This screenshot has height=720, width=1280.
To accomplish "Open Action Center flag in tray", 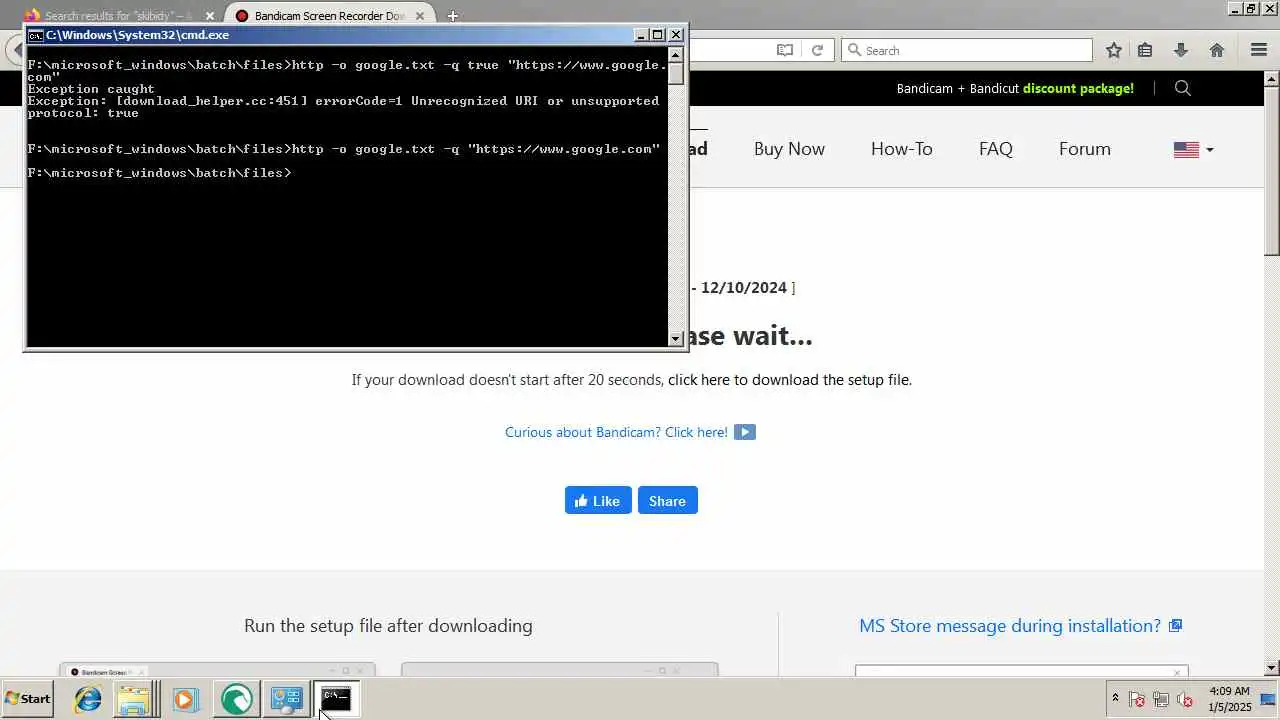I will click(x=1137, y=699).
